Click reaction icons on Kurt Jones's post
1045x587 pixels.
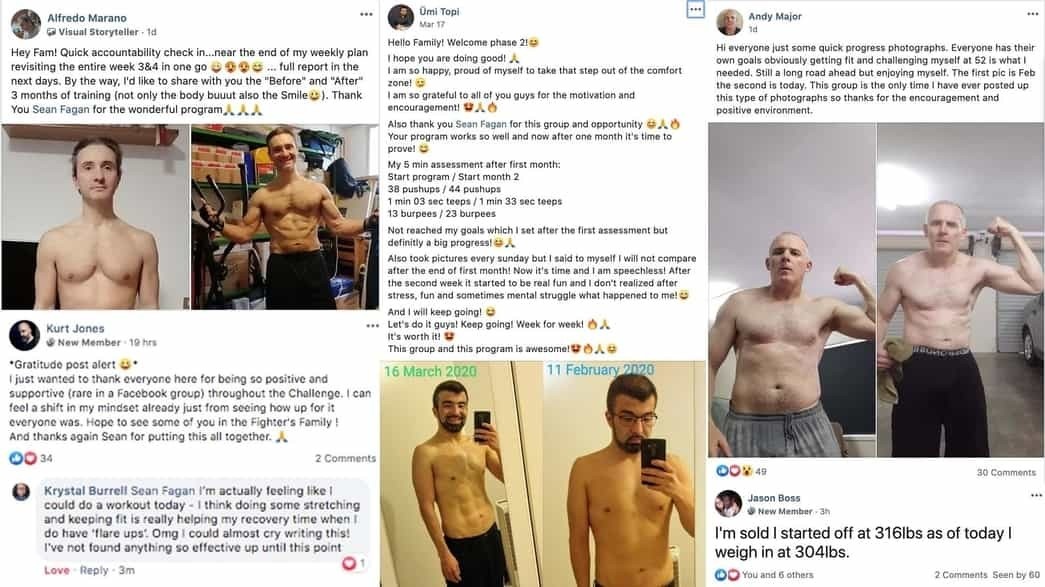(23, 458)
